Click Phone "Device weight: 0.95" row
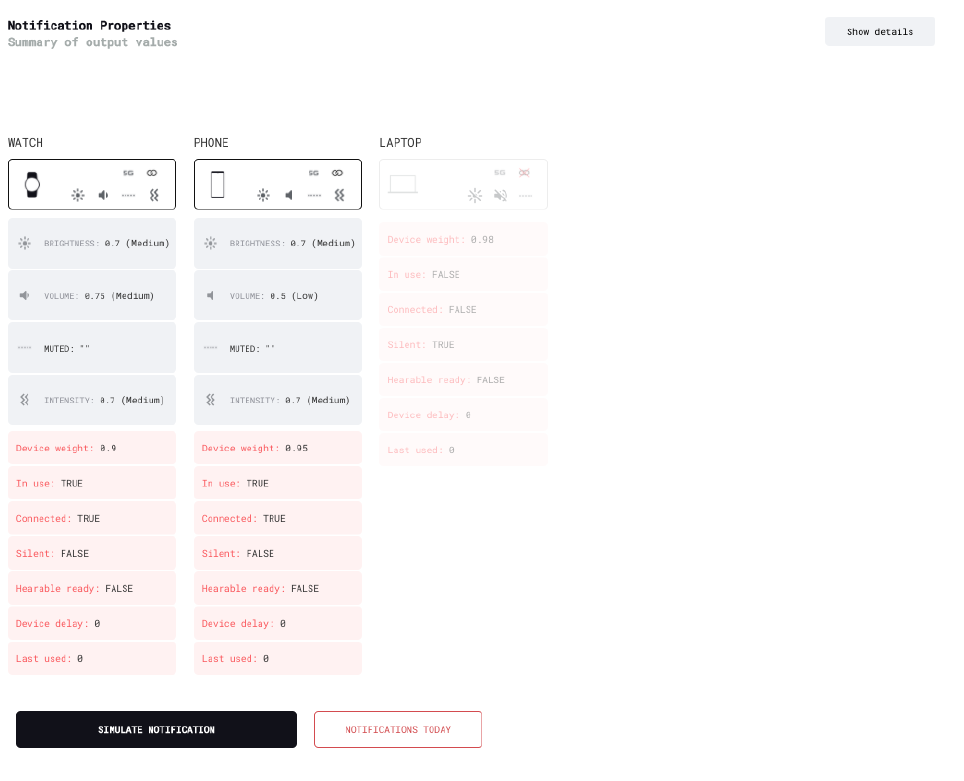This screenshot has height=781, width=964. pos(278,448)
